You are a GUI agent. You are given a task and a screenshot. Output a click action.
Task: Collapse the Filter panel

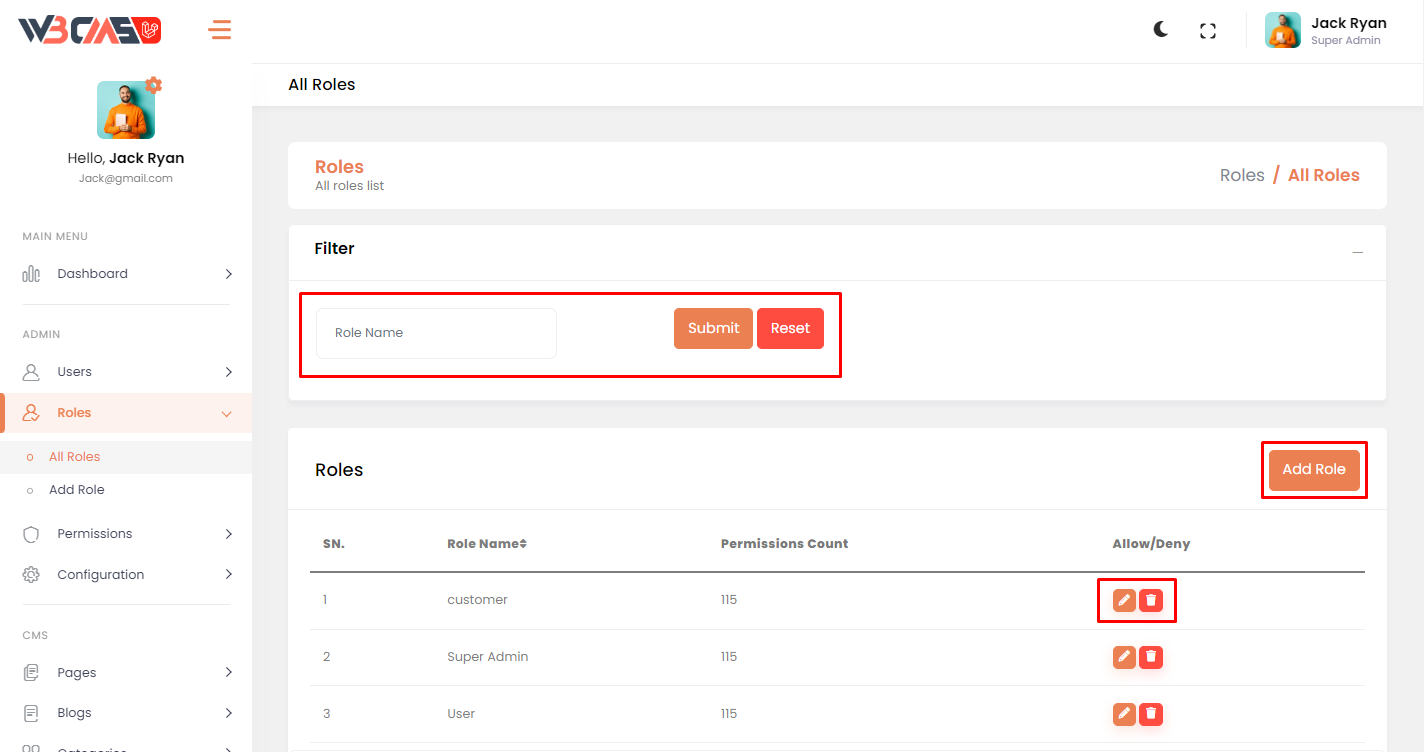(1357, 252)
